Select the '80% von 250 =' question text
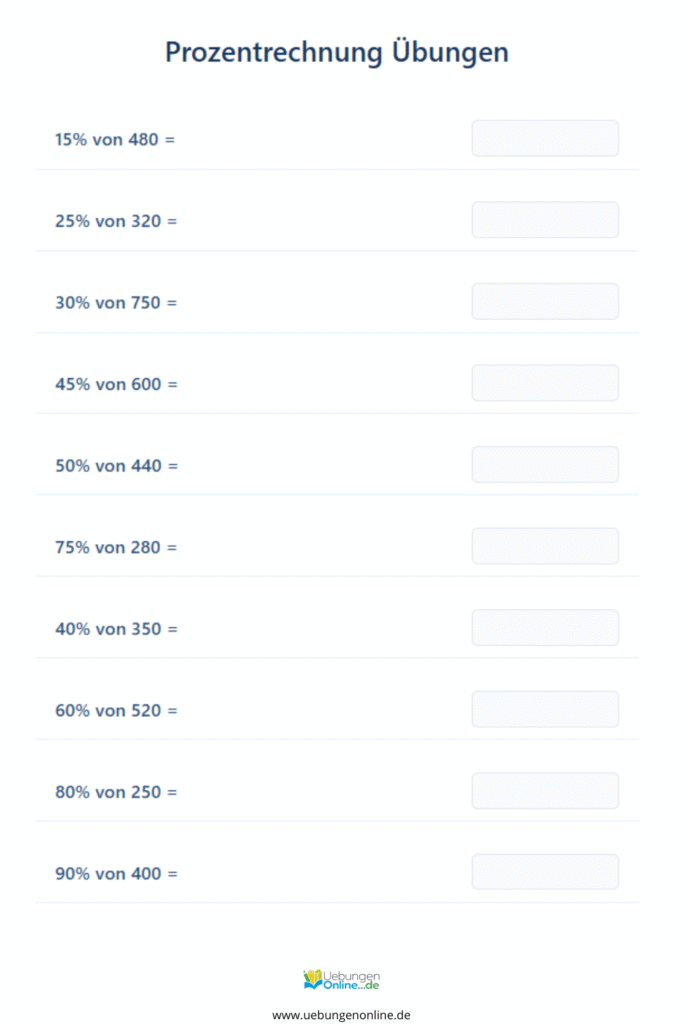This screenshot has width=683, height=1024. [116, 792]
